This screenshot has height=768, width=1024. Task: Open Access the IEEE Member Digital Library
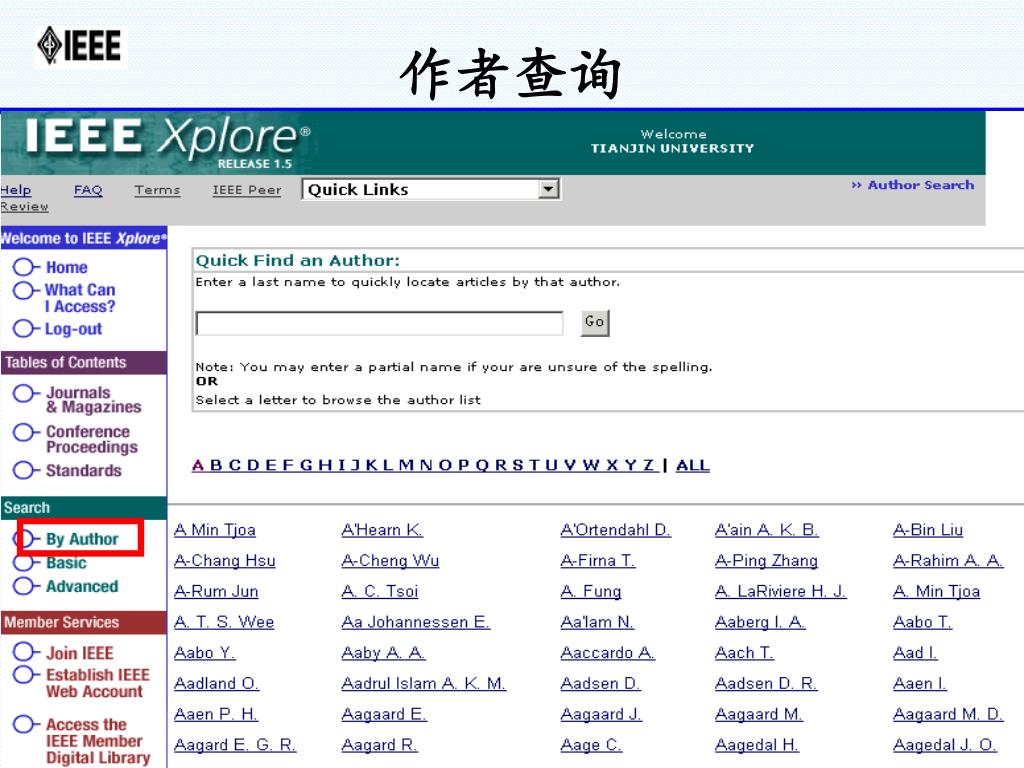(x=98, y=741)
